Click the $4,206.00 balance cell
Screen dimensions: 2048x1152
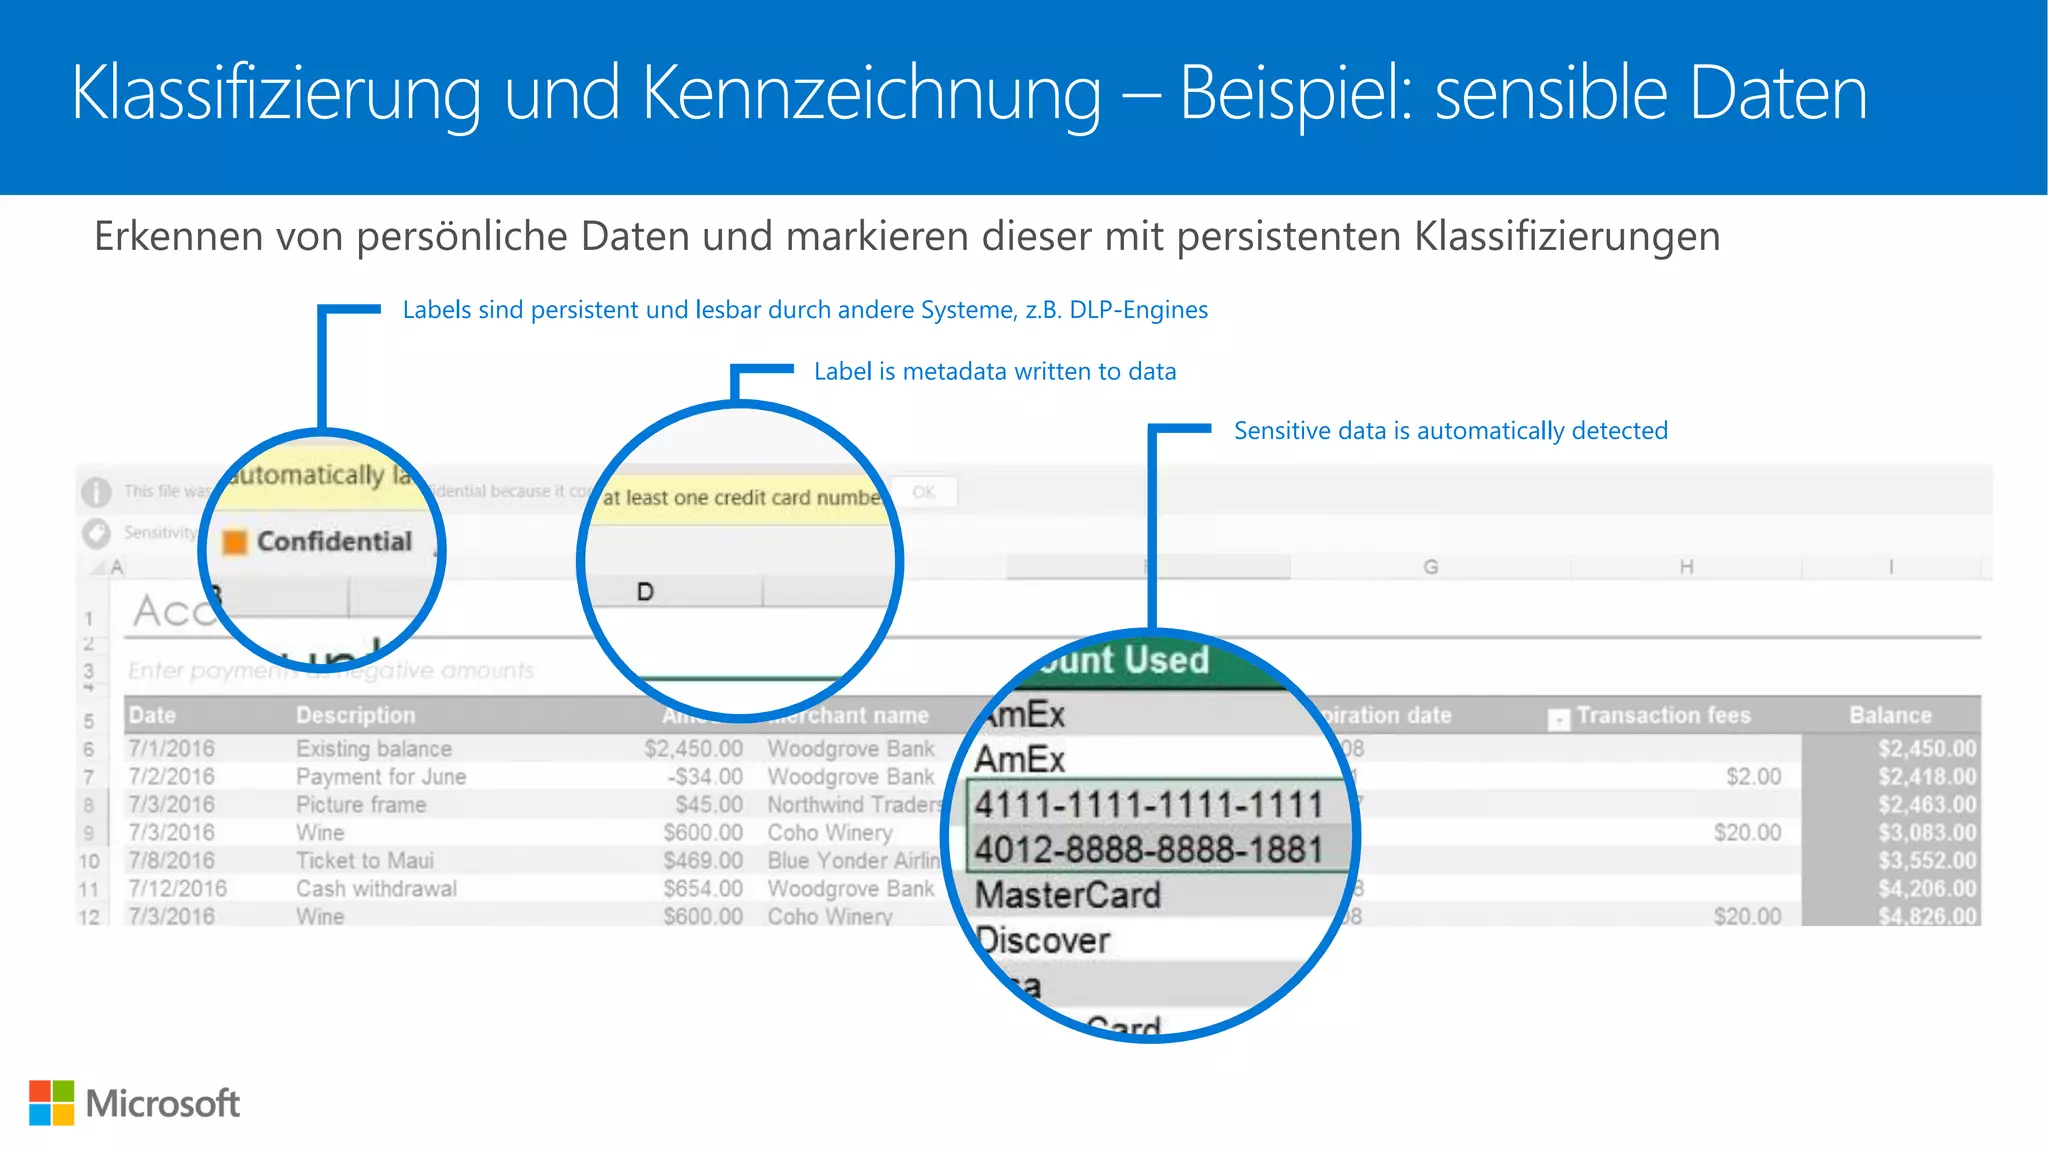(x=1927, y=888)
